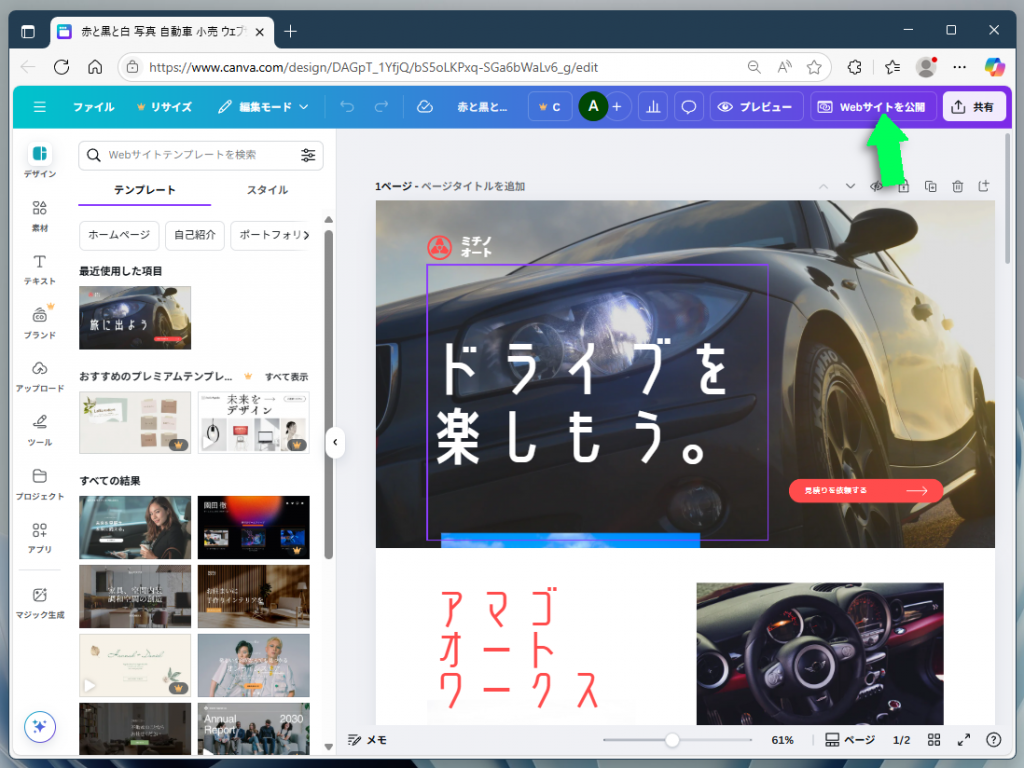Lock page 1 with the padlock toggle

(904, 186)
